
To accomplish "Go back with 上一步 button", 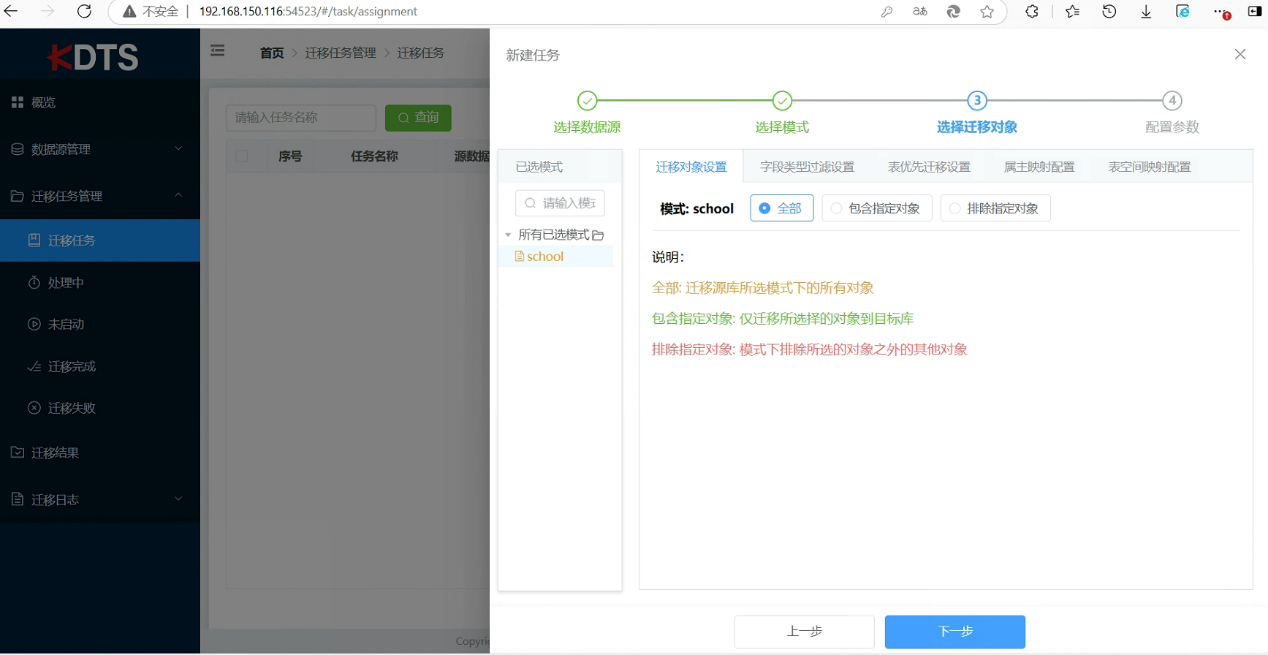I will (x=803, y=631).
